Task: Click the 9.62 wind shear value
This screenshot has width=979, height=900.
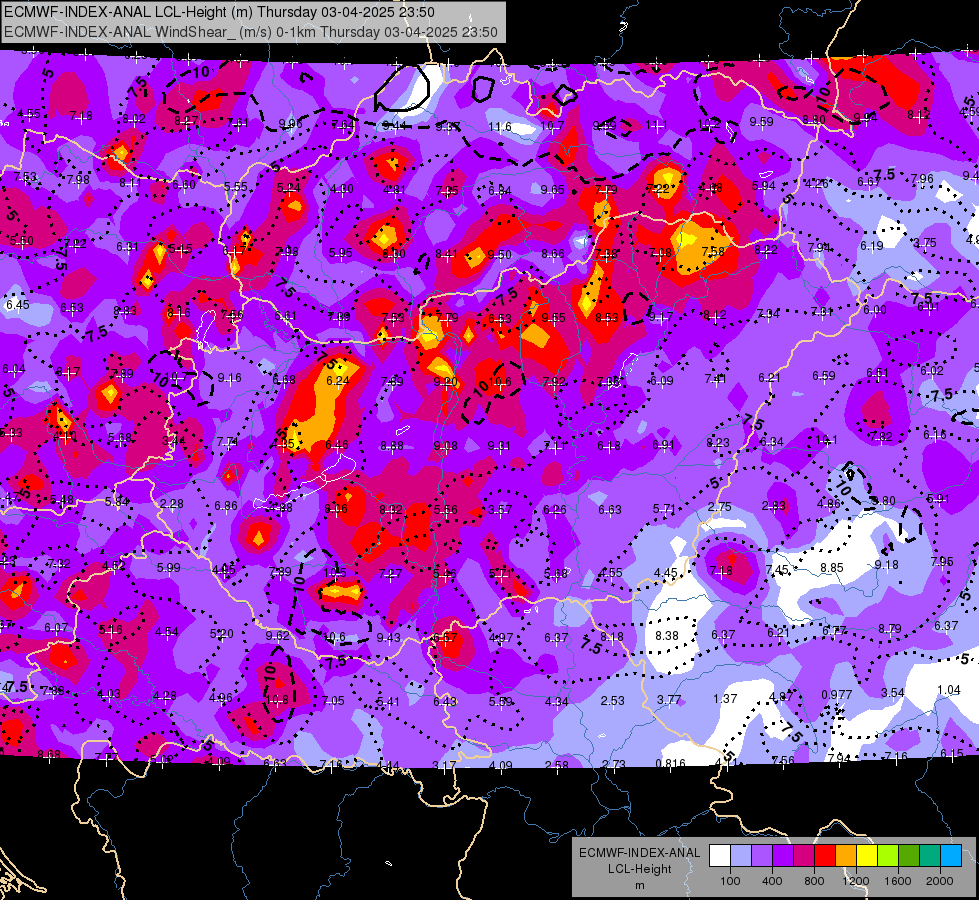Action: click(x=277, y=636)
